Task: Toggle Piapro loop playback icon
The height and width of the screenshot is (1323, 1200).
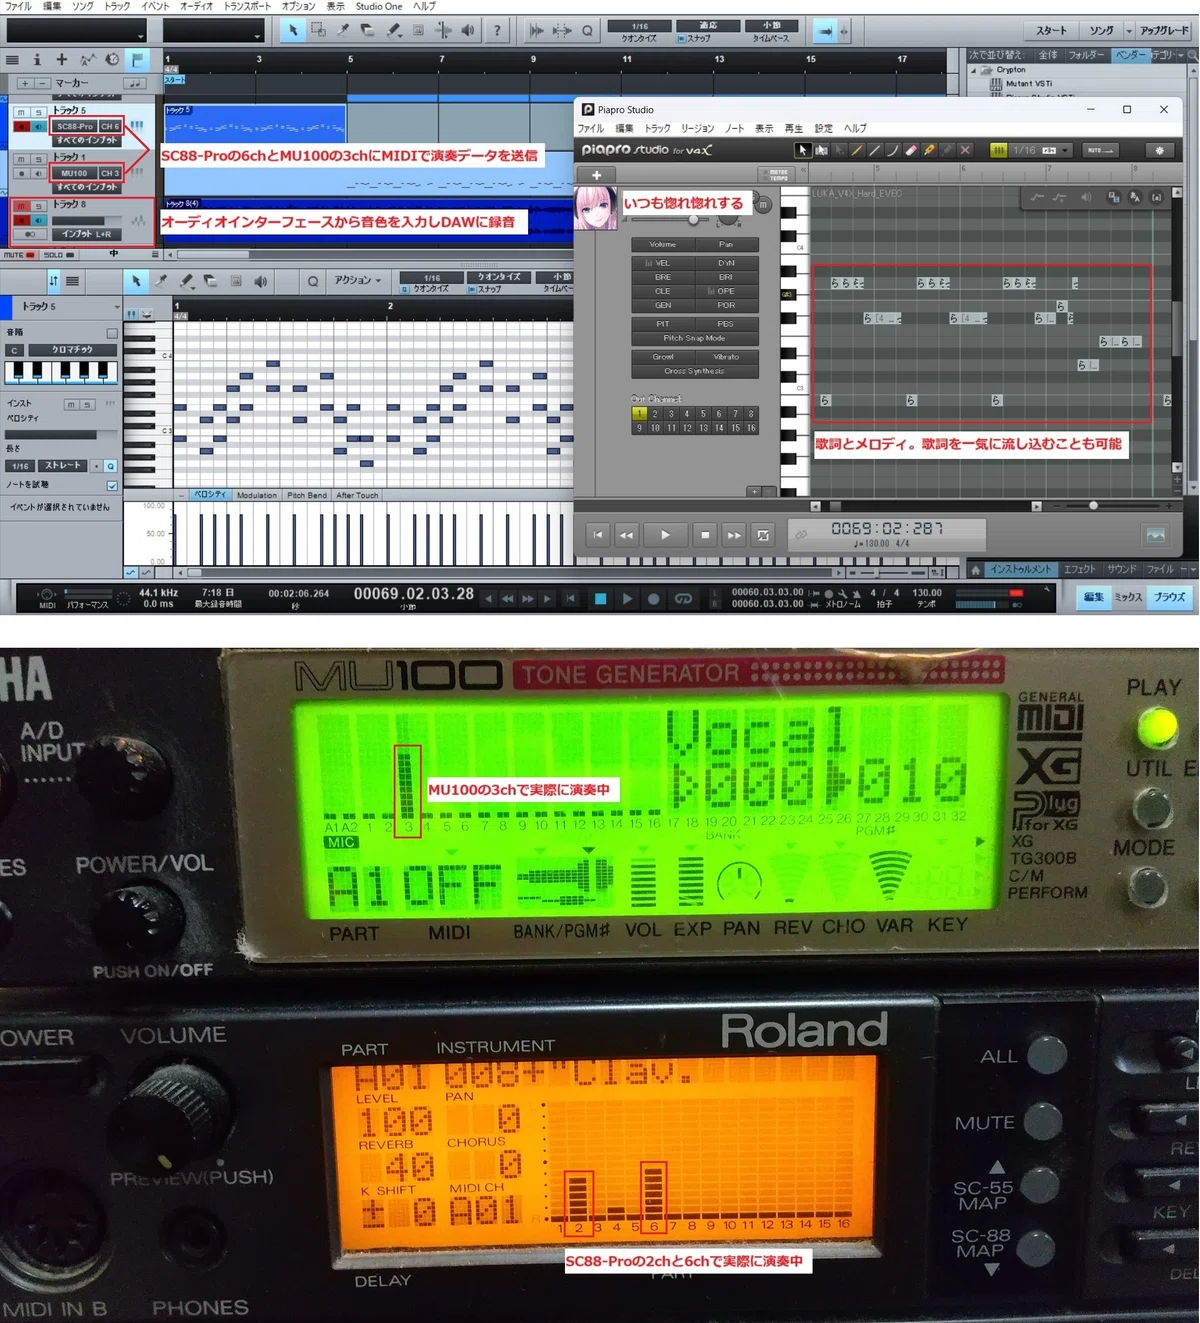Action: 763,535
